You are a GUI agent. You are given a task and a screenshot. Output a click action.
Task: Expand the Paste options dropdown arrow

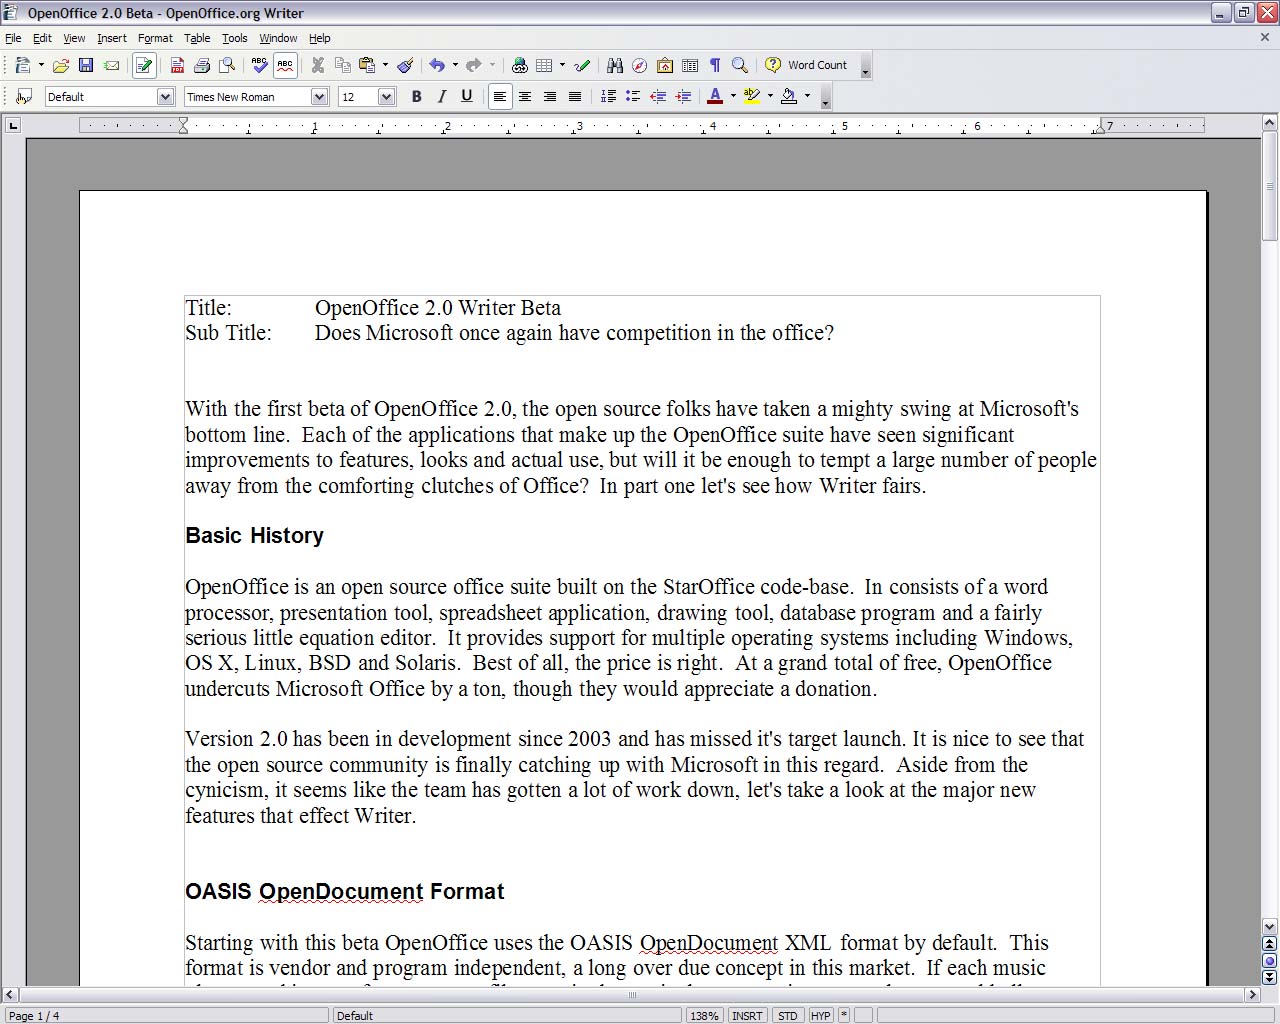pyautogui.click(x=385, y=65)
